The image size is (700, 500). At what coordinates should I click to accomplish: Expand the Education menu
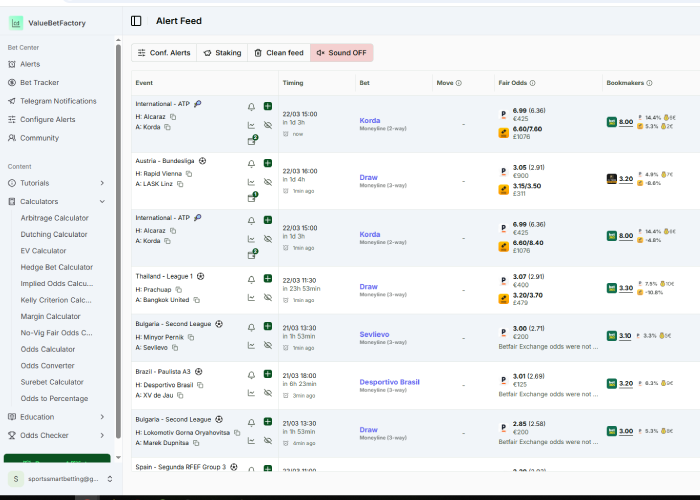click(57, 417)
